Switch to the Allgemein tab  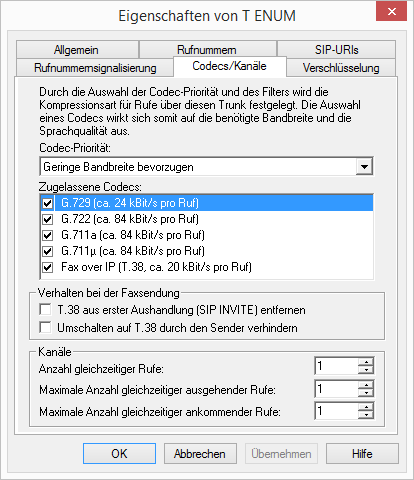[x=76, y=50]
